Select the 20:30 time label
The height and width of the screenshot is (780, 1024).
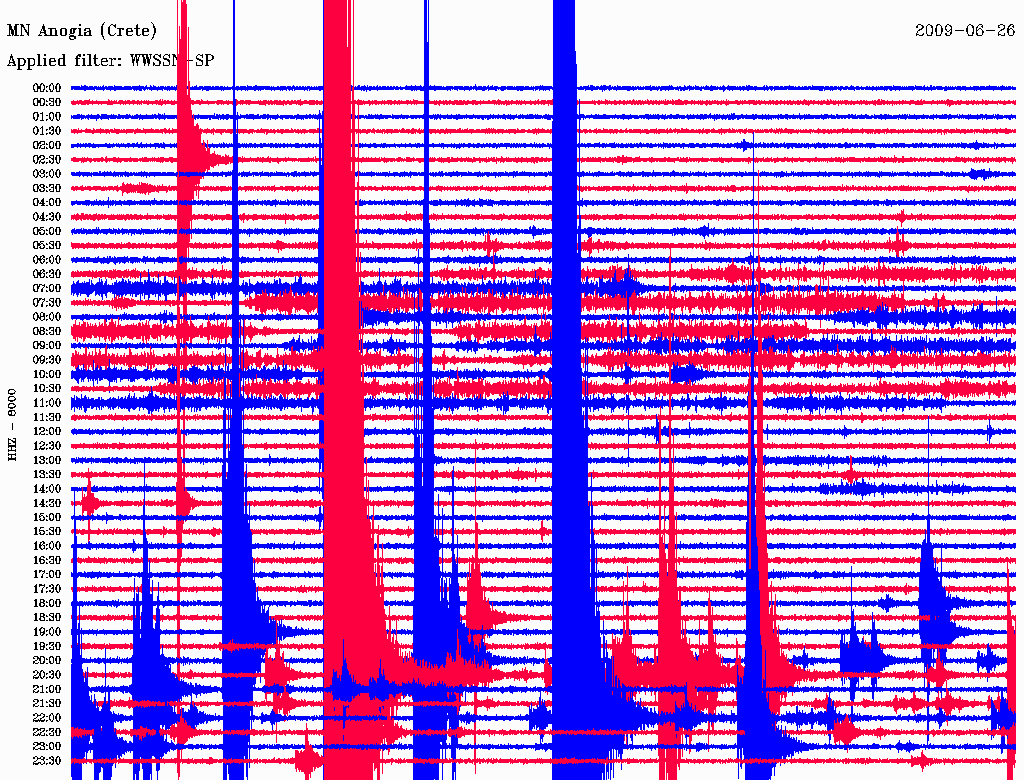(x=47, y=675)
